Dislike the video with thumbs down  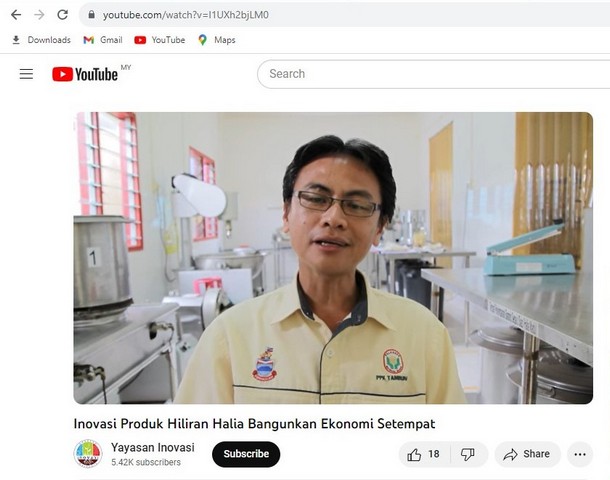point(467,454)
